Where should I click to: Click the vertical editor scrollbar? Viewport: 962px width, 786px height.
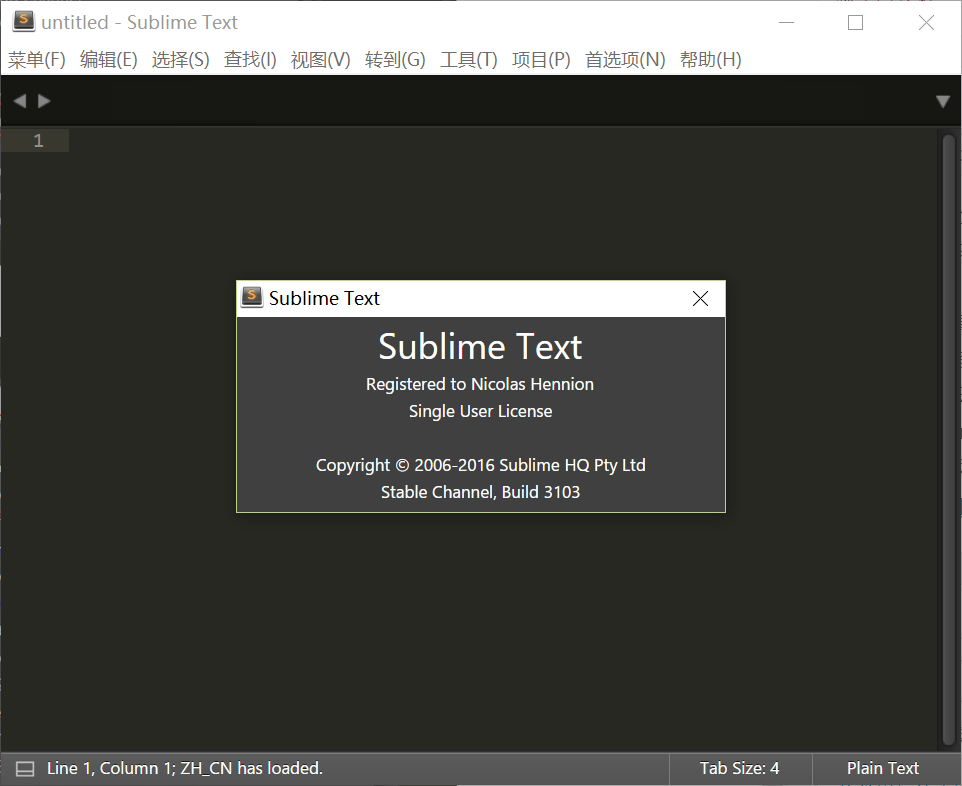pos(949,439)
